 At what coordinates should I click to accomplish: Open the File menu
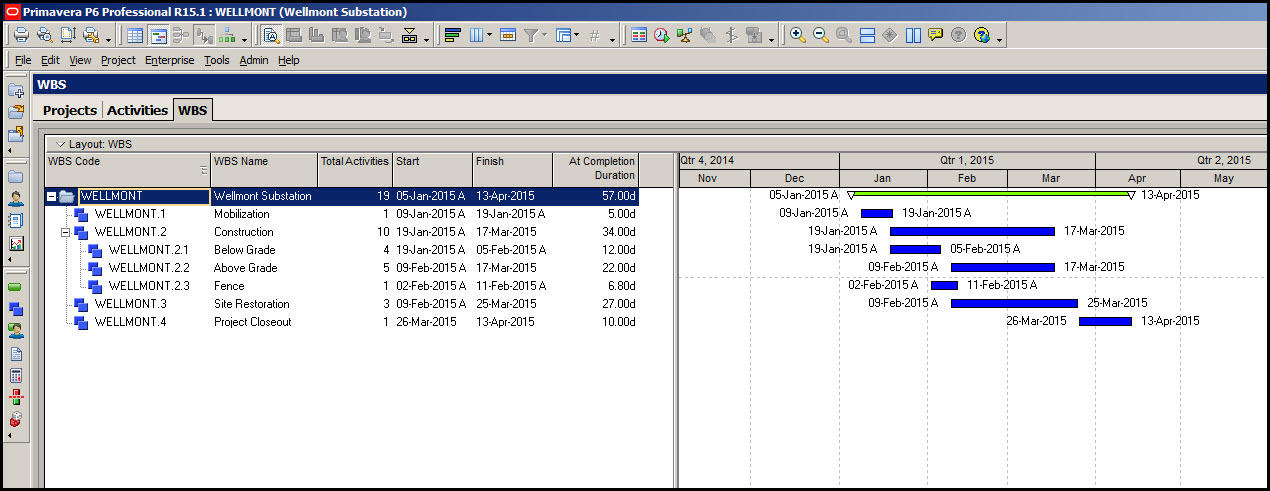tap(23, 60)
